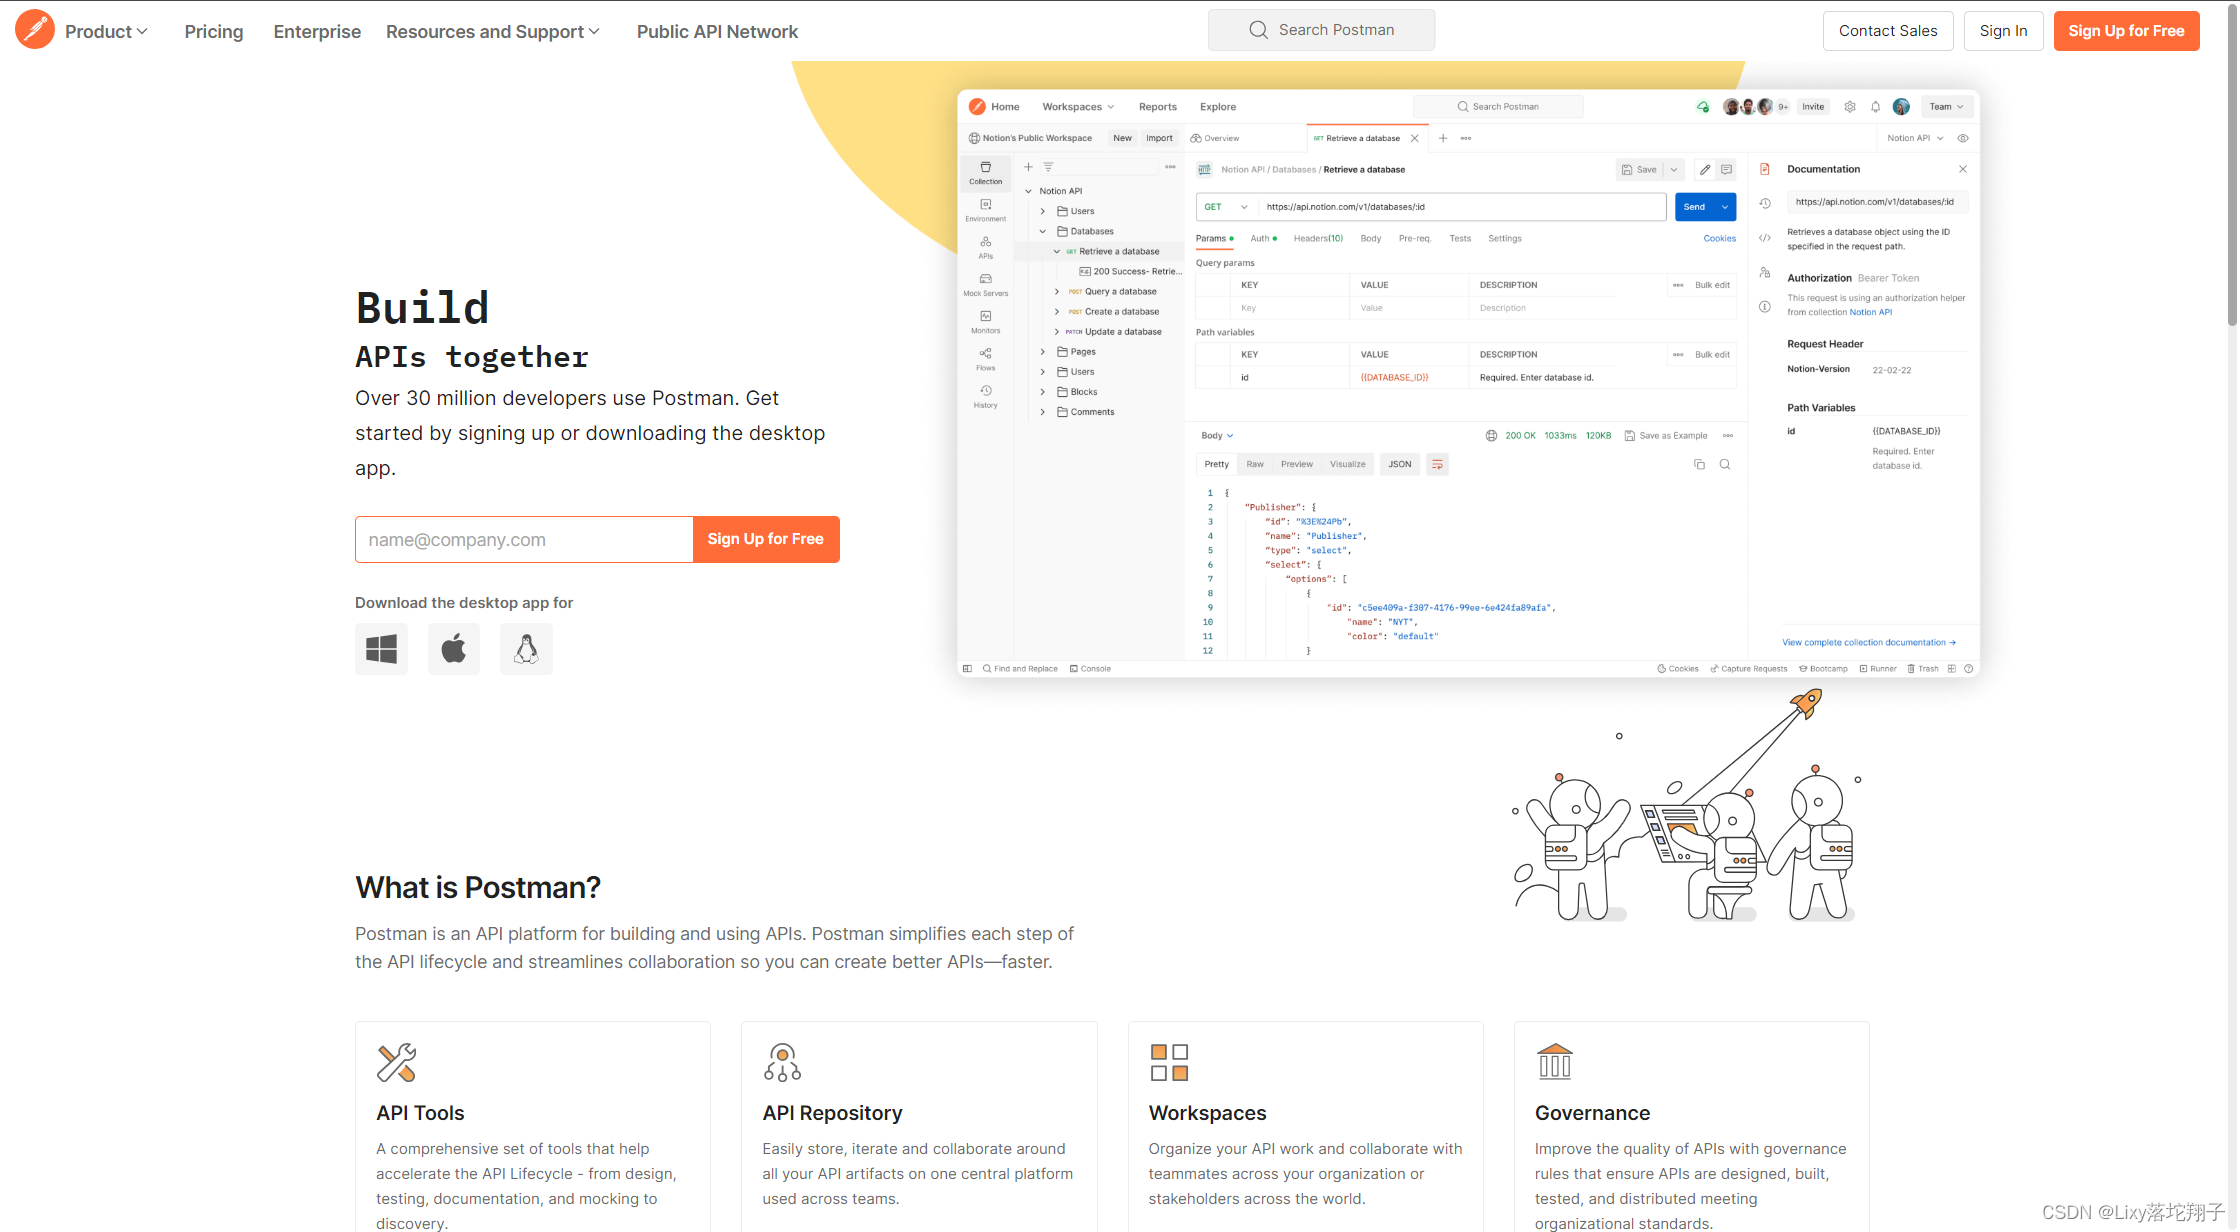Expand the Product dropdown menu

pyautogui.click(x=106, y=31)
